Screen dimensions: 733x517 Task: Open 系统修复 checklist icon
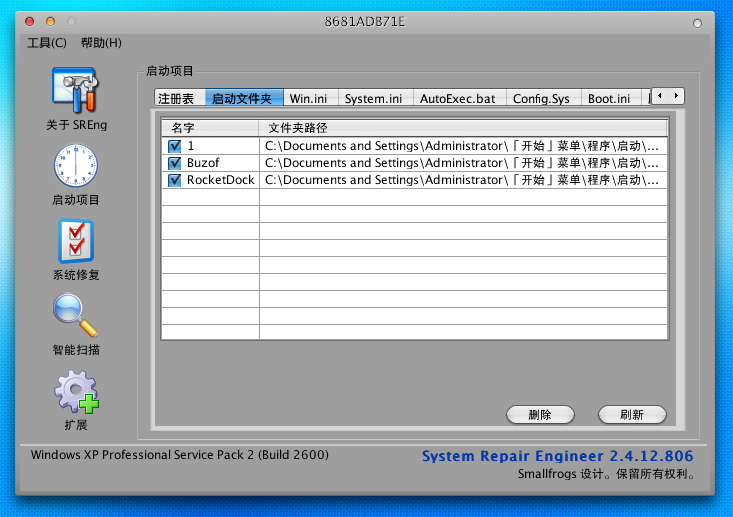(x=76, y=241)
